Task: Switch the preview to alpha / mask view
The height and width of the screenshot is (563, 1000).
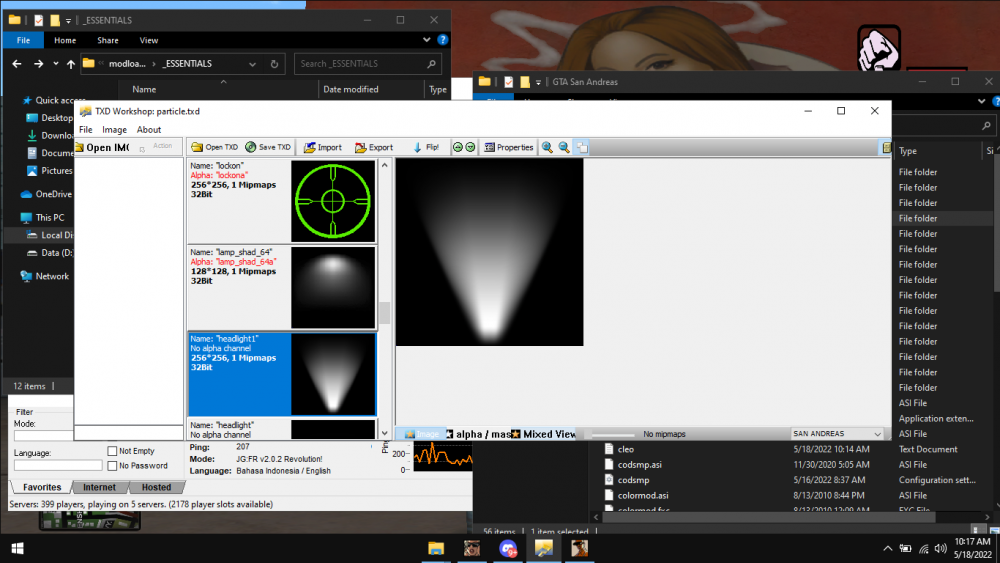Action: click(x=478, y=434)
